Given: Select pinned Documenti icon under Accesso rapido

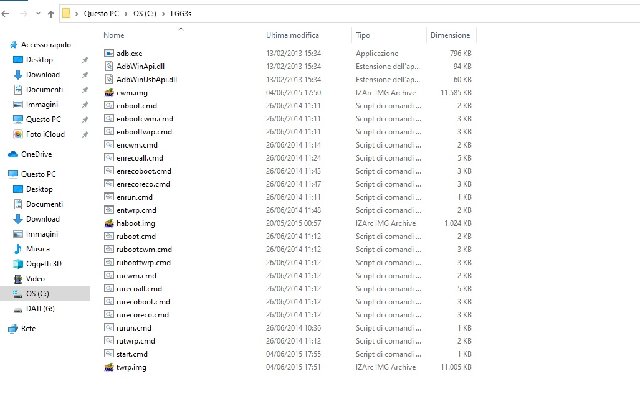Looking at the screenshot, I should click(18, 89).
